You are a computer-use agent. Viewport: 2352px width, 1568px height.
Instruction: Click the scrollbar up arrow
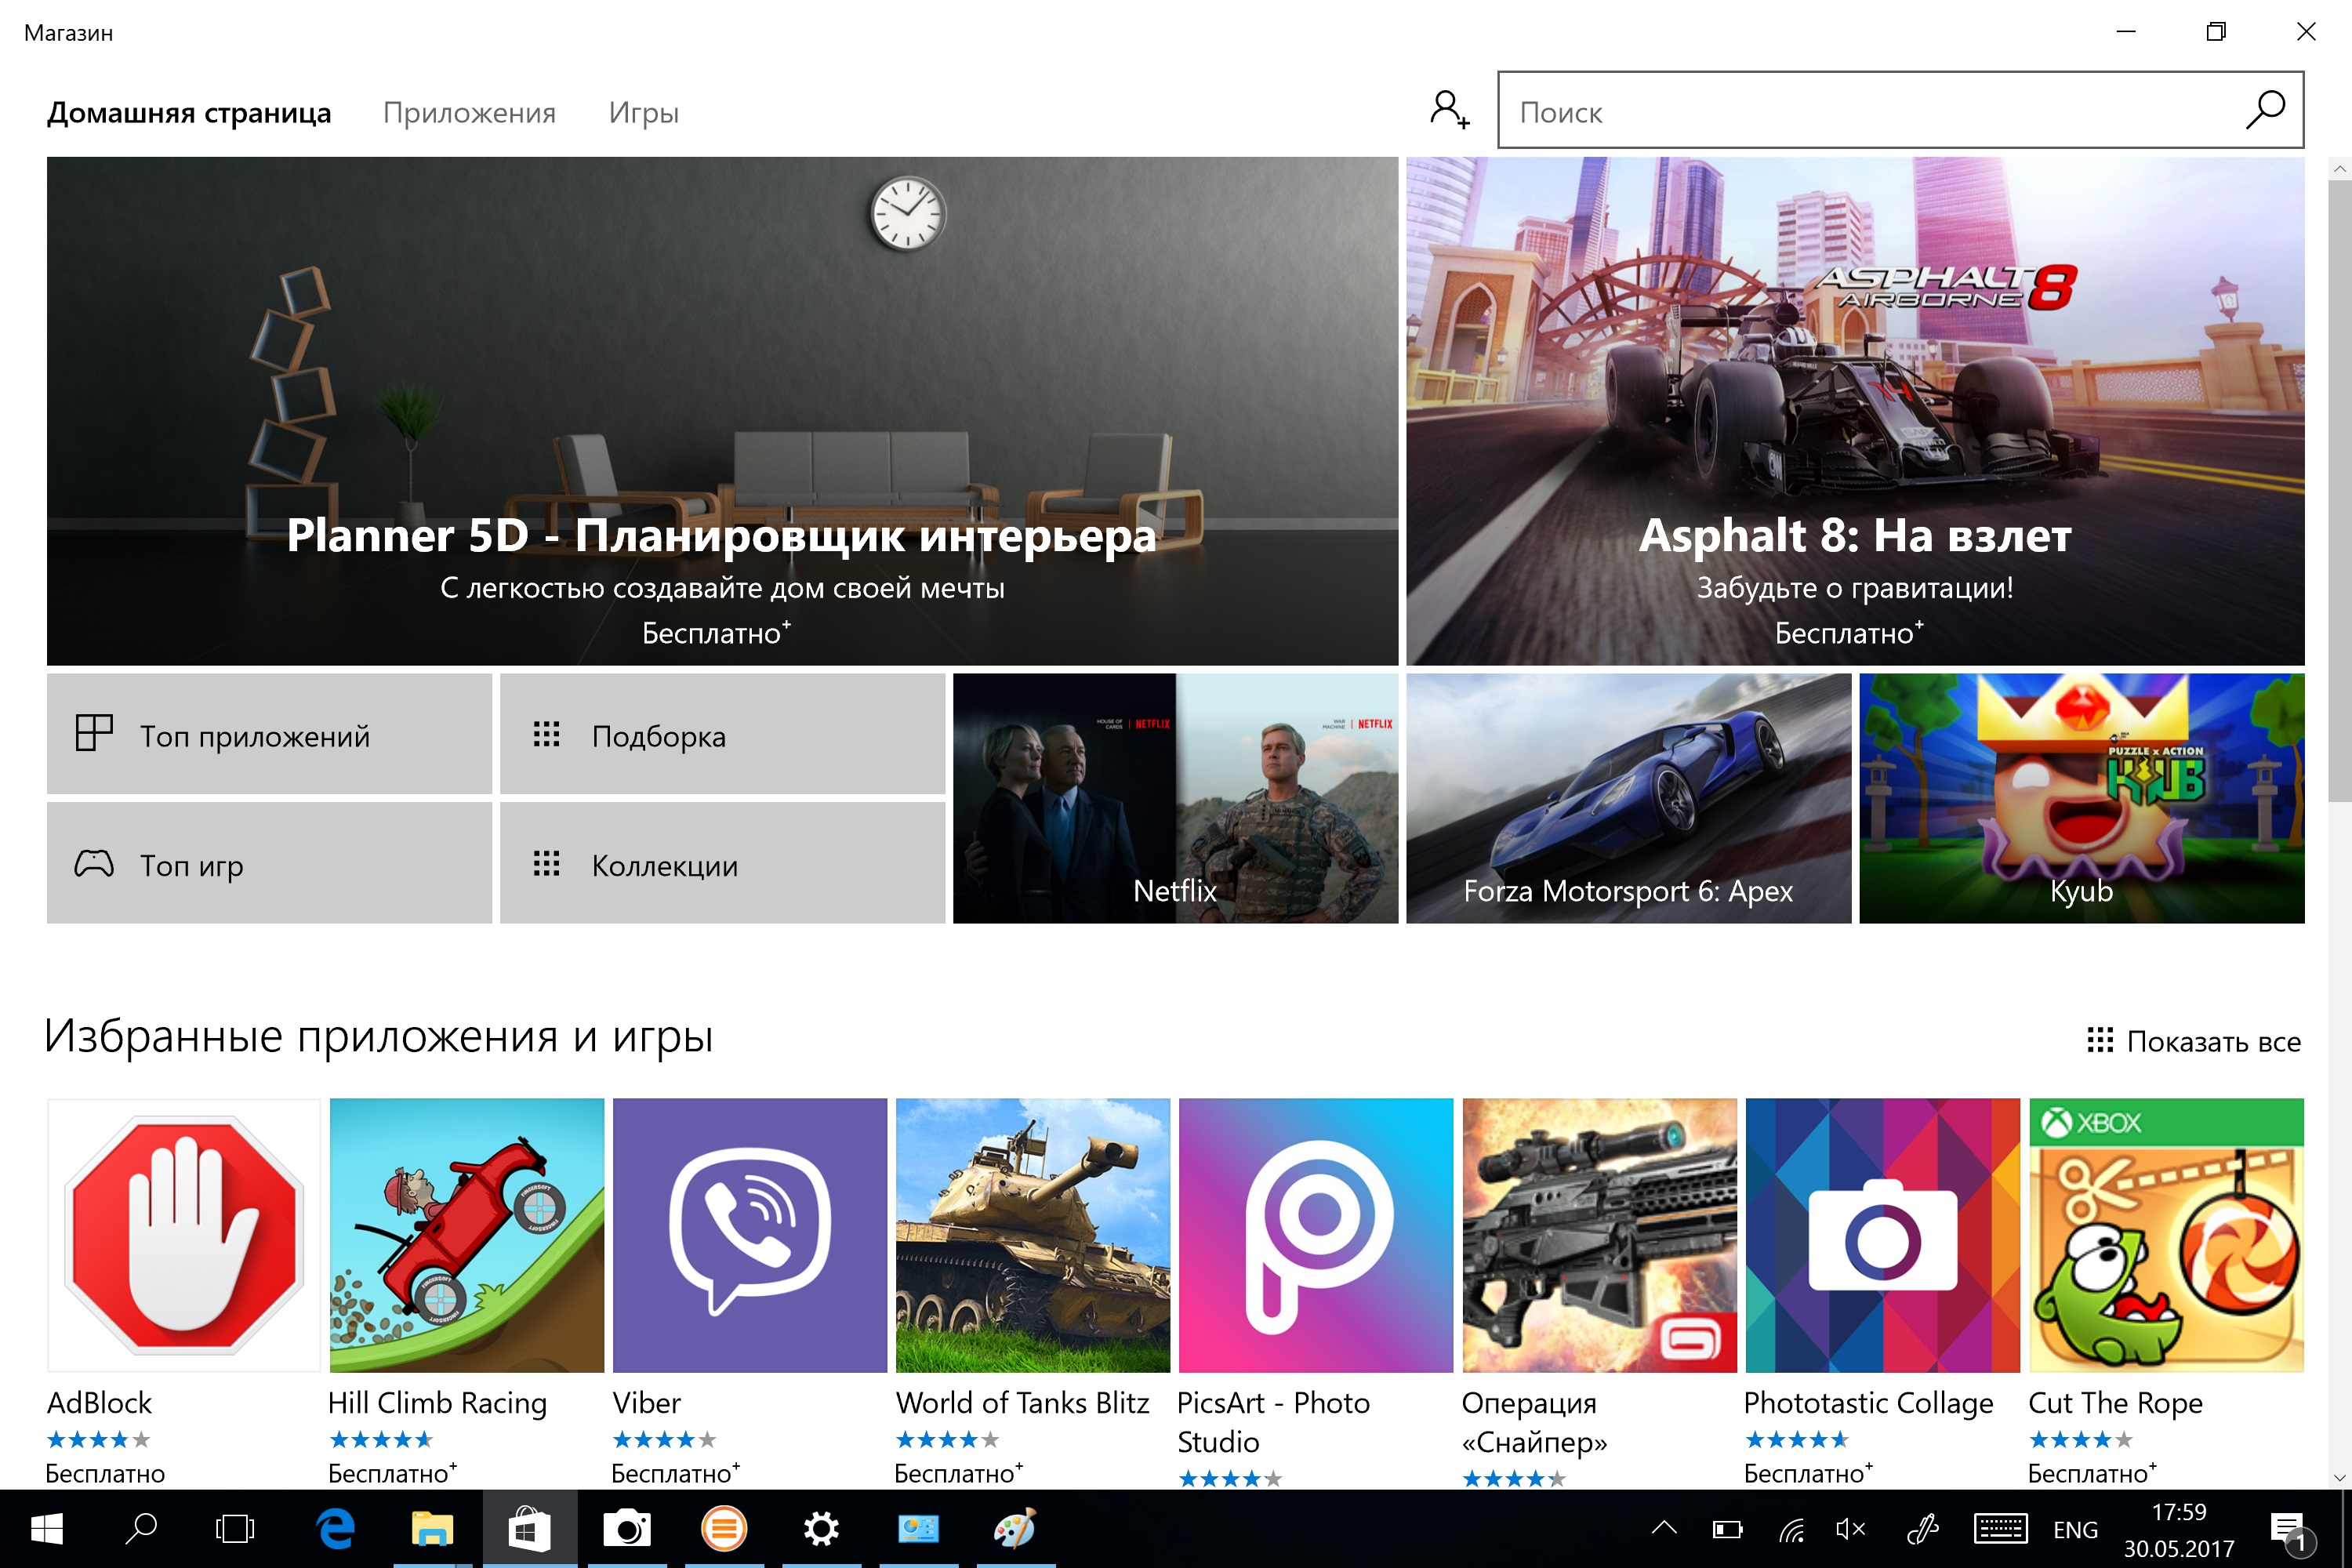[2339, 169]
